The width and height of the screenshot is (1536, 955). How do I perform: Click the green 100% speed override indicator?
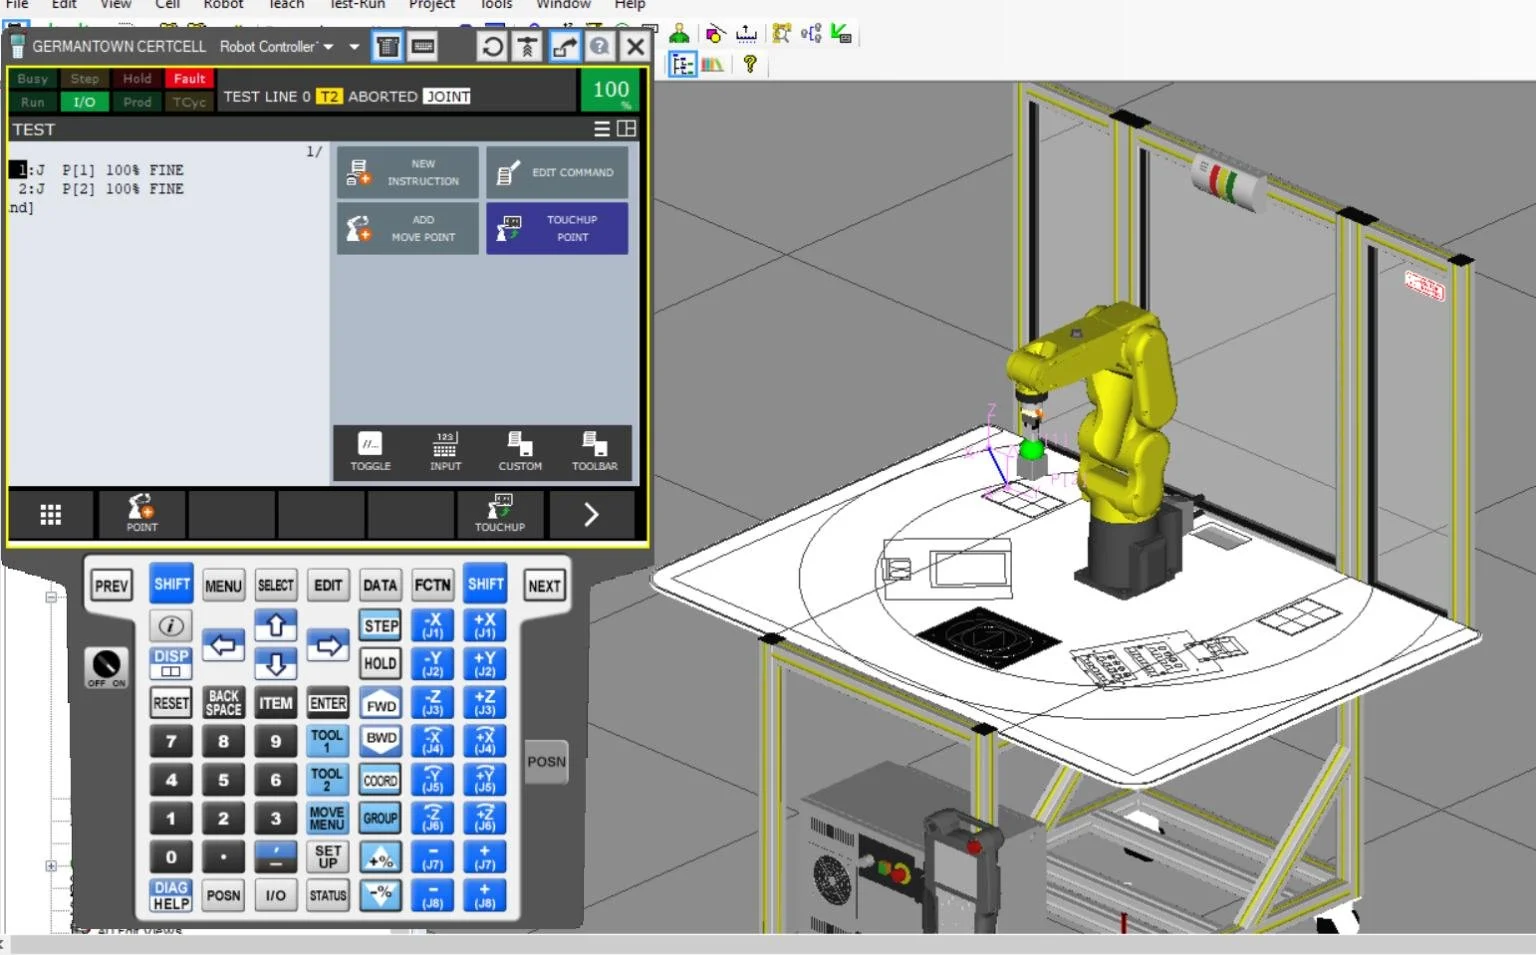pyautogui.click(x=610, y=92)
